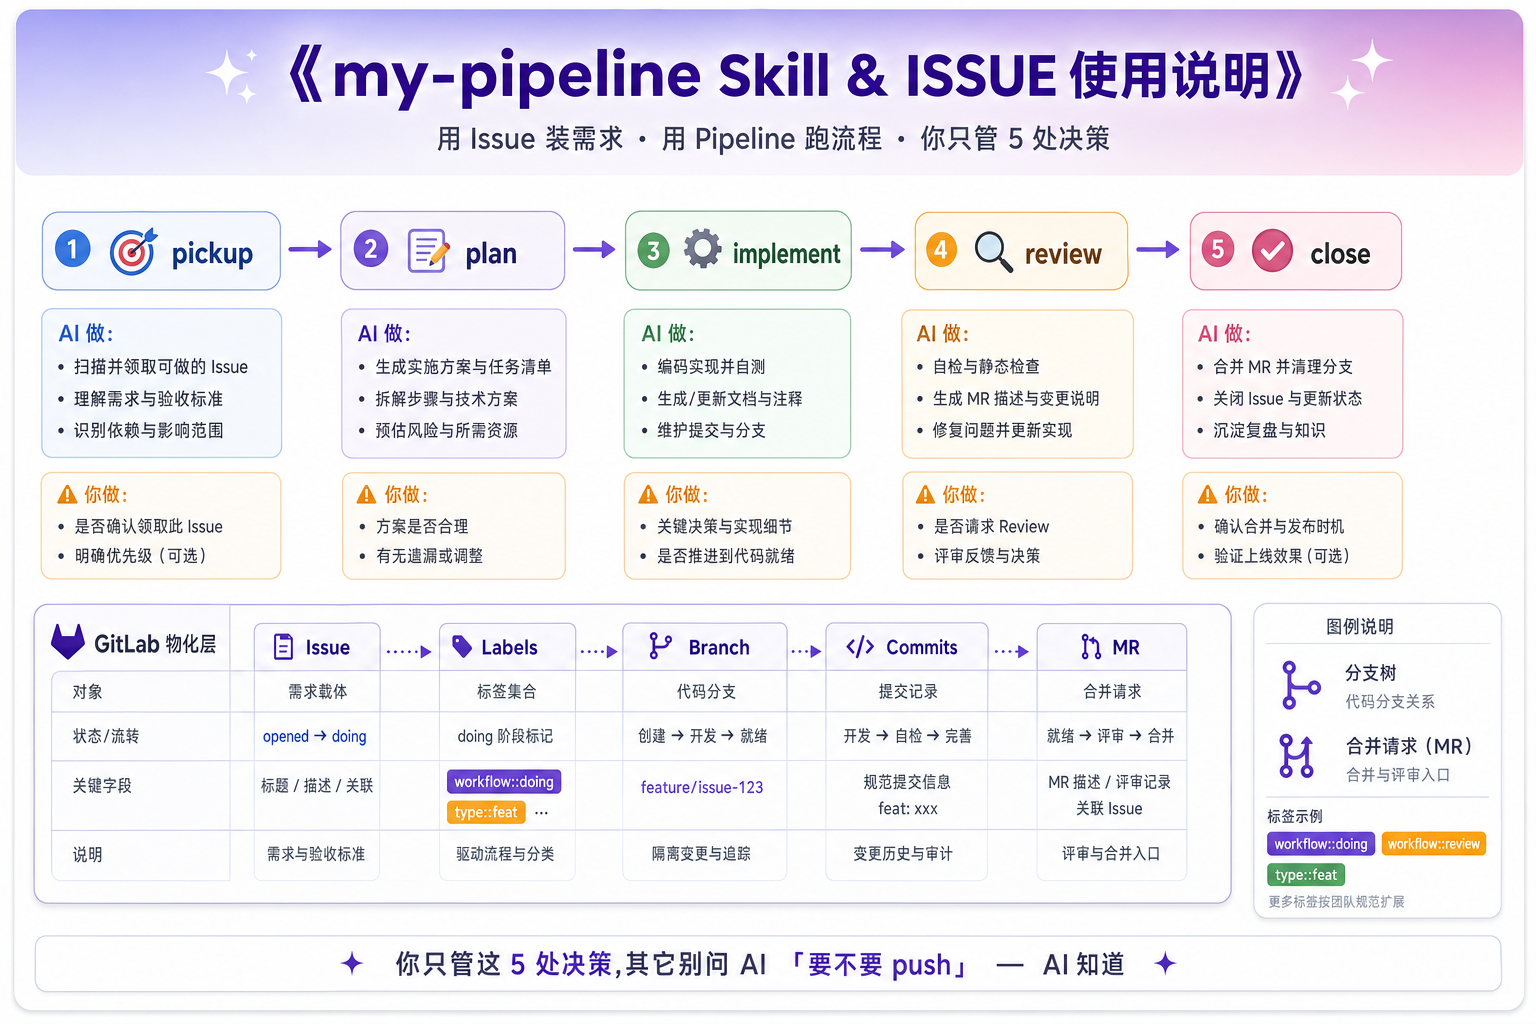Click the 自检与静态检查 bullet
This screenshot has width=1536, height=1024.
pyautogui.click(x=986, y=367)
